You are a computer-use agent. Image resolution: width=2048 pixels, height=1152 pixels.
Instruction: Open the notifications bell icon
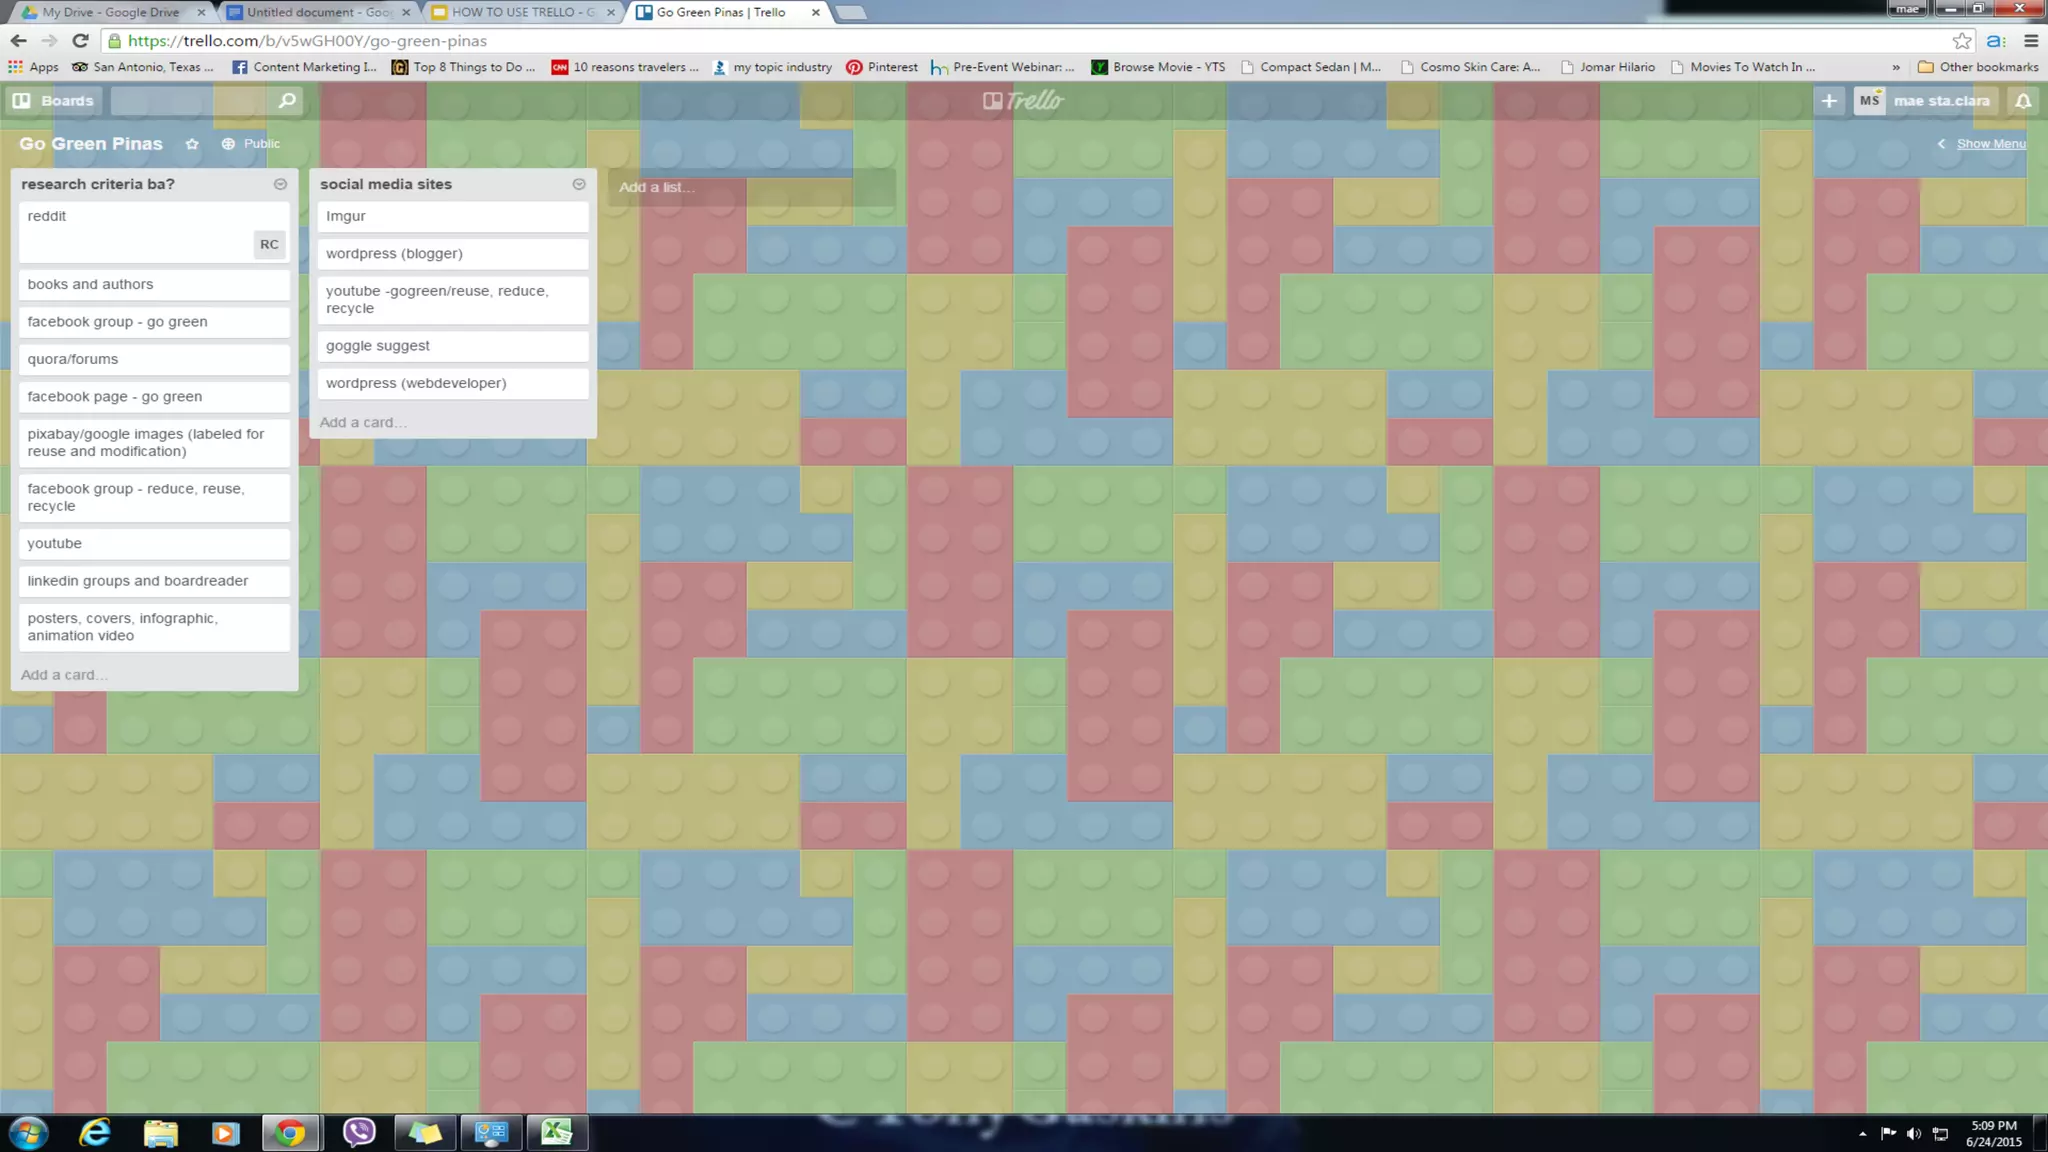[2022, 100]
